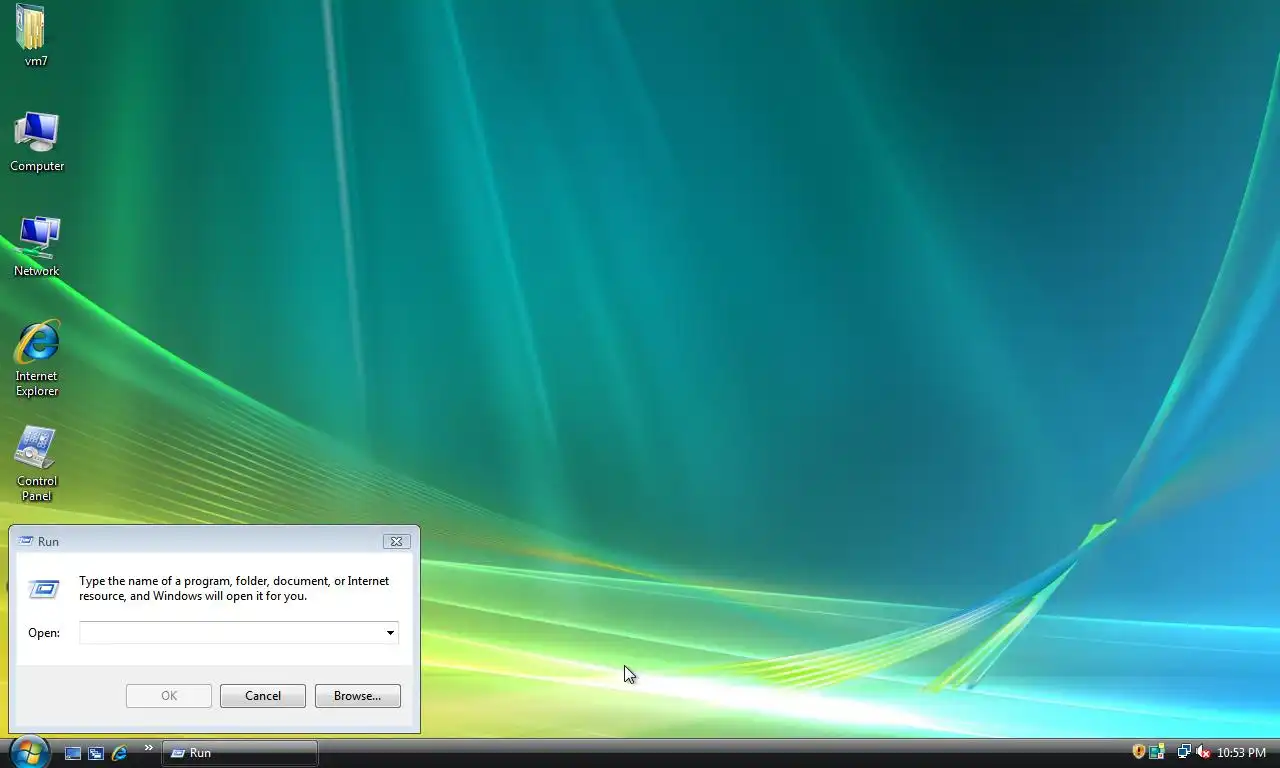
Task: Click the network connection tray icon
Action: pyautogui.click(x=1184, y=752)
